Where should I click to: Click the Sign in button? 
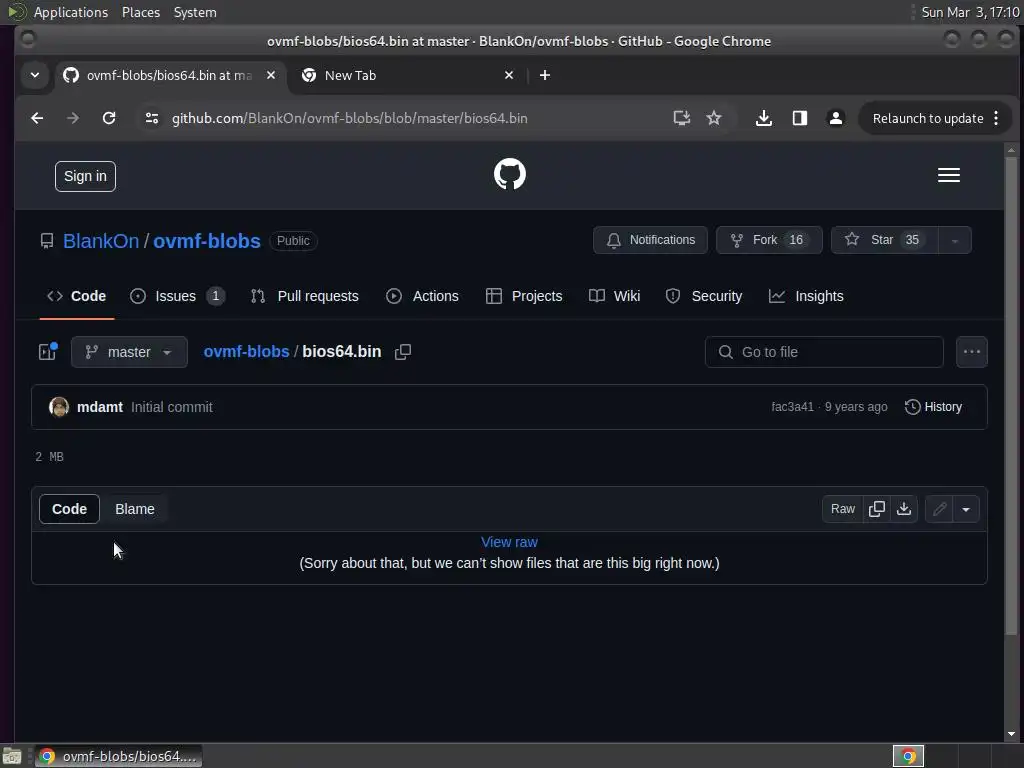pos(85,176)
